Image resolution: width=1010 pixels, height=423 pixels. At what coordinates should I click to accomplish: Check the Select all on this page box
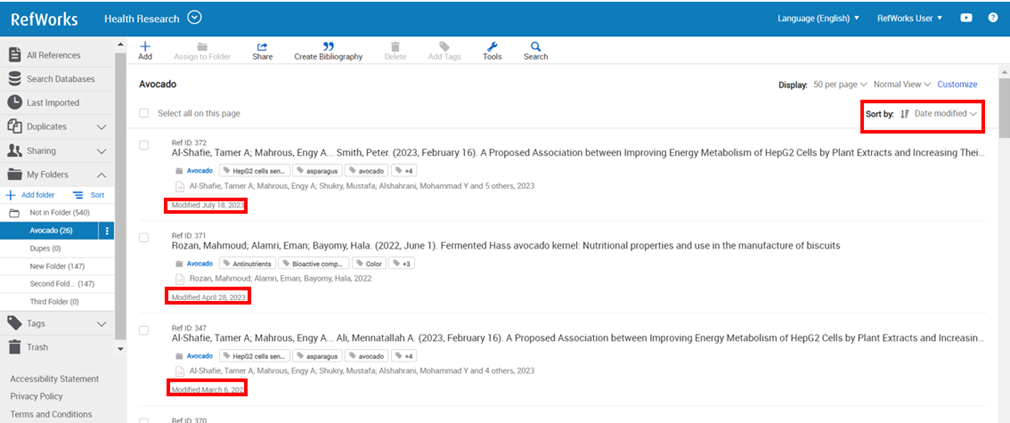[144, 113]
